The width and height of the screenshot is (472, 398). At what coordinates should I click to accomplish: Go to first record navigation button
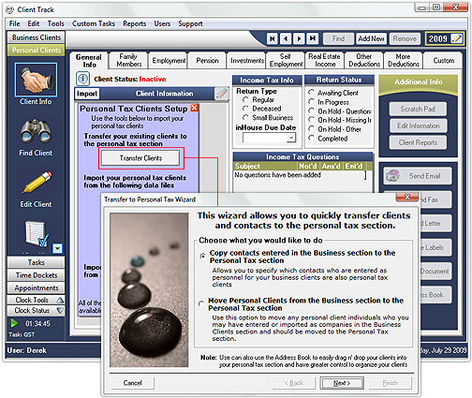point(272,39)
